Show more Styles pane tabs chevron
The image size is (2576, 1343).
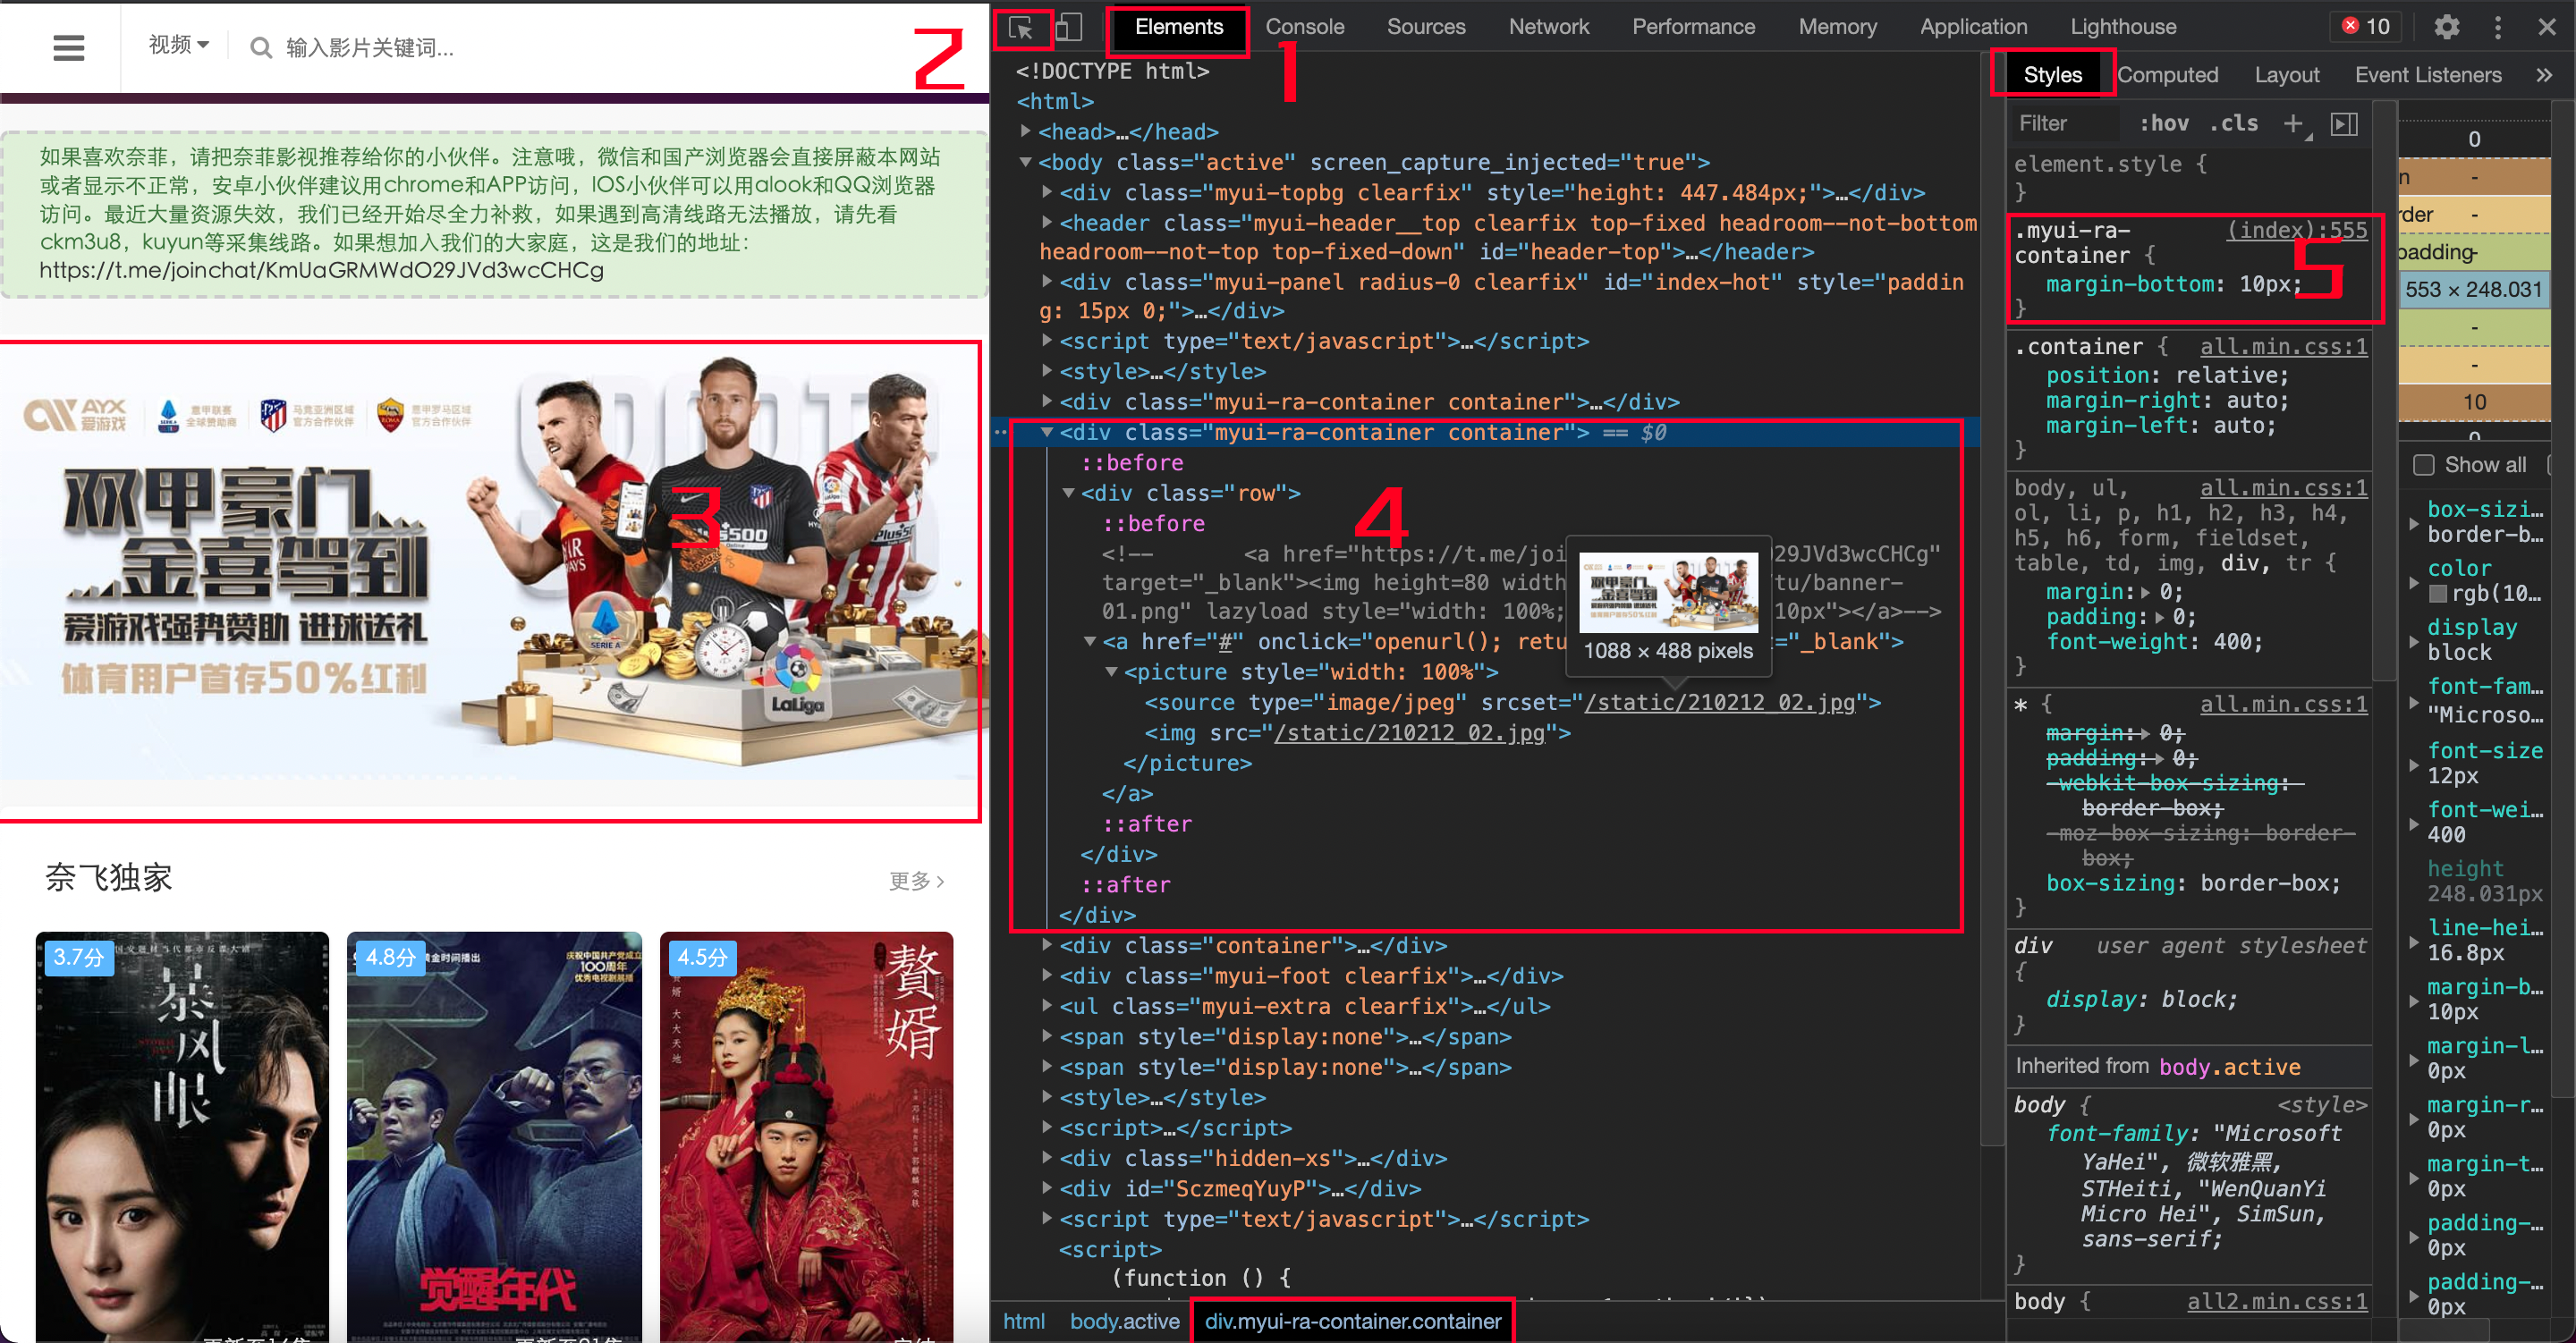(2544, 75)
